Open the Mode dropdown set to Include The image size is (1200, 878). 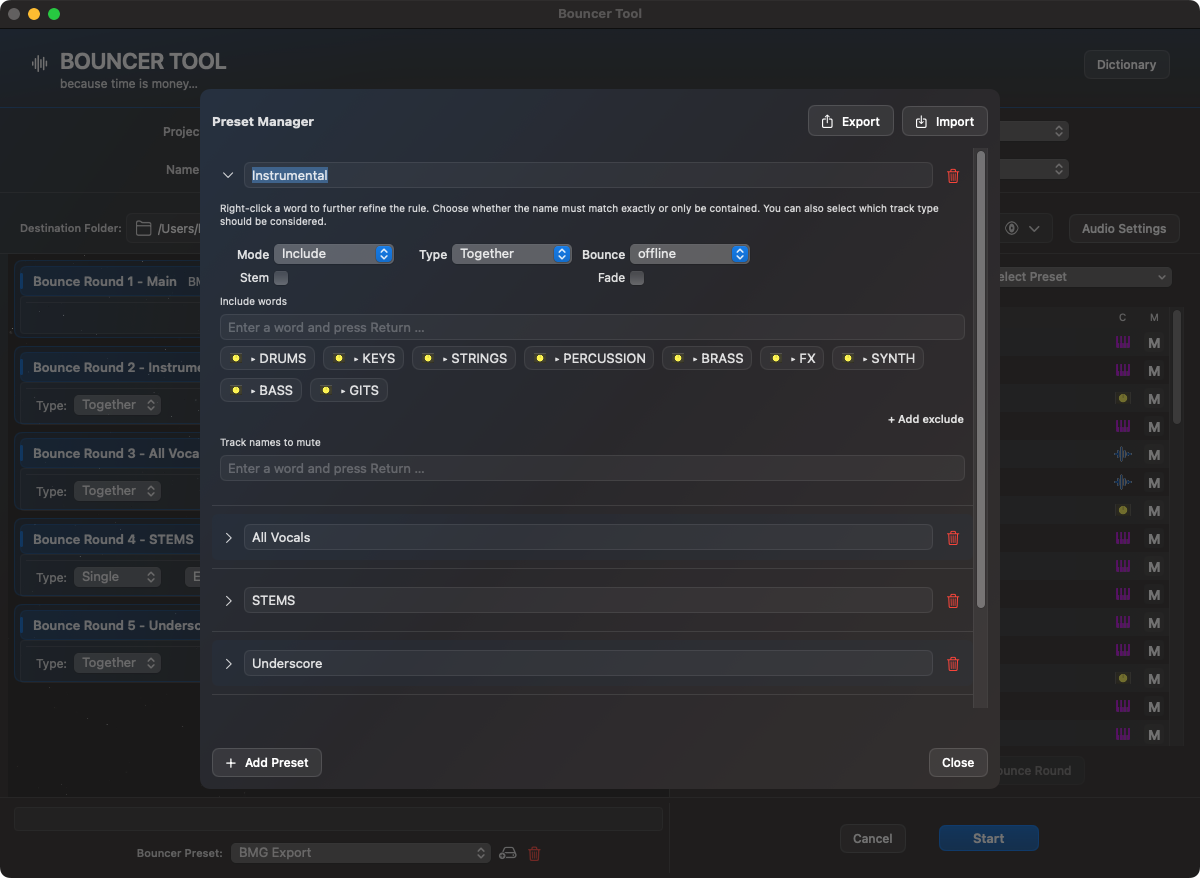334,254
